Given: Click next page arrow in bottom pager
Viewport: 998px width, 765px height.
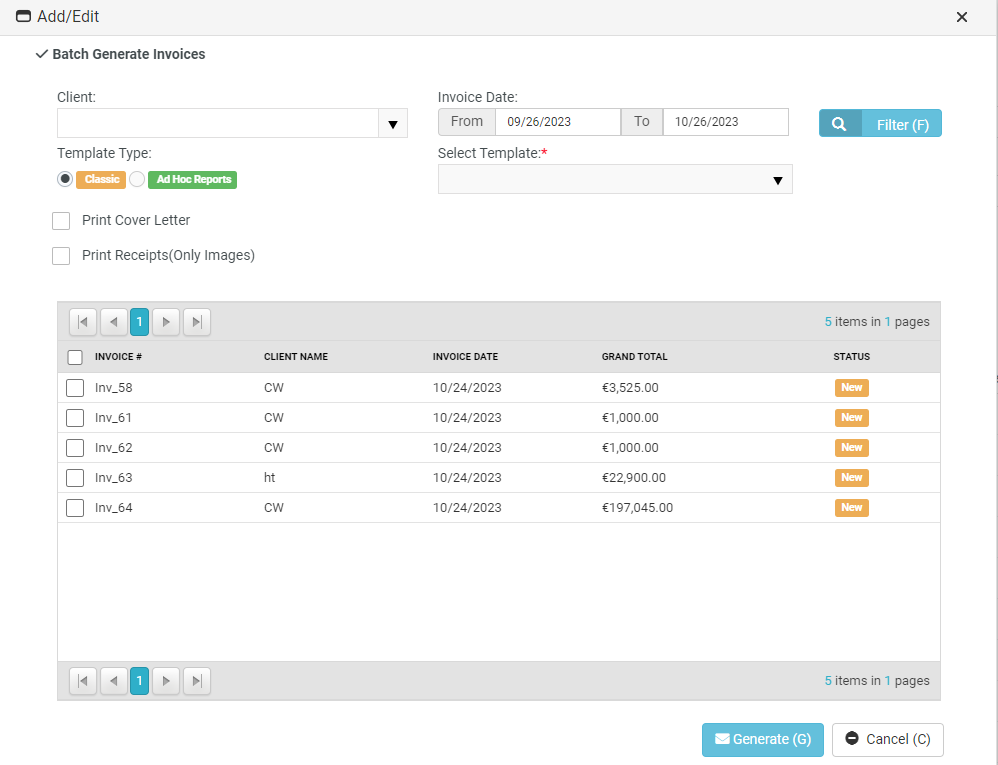Looking at the screenshot, I should coord(166,681).
